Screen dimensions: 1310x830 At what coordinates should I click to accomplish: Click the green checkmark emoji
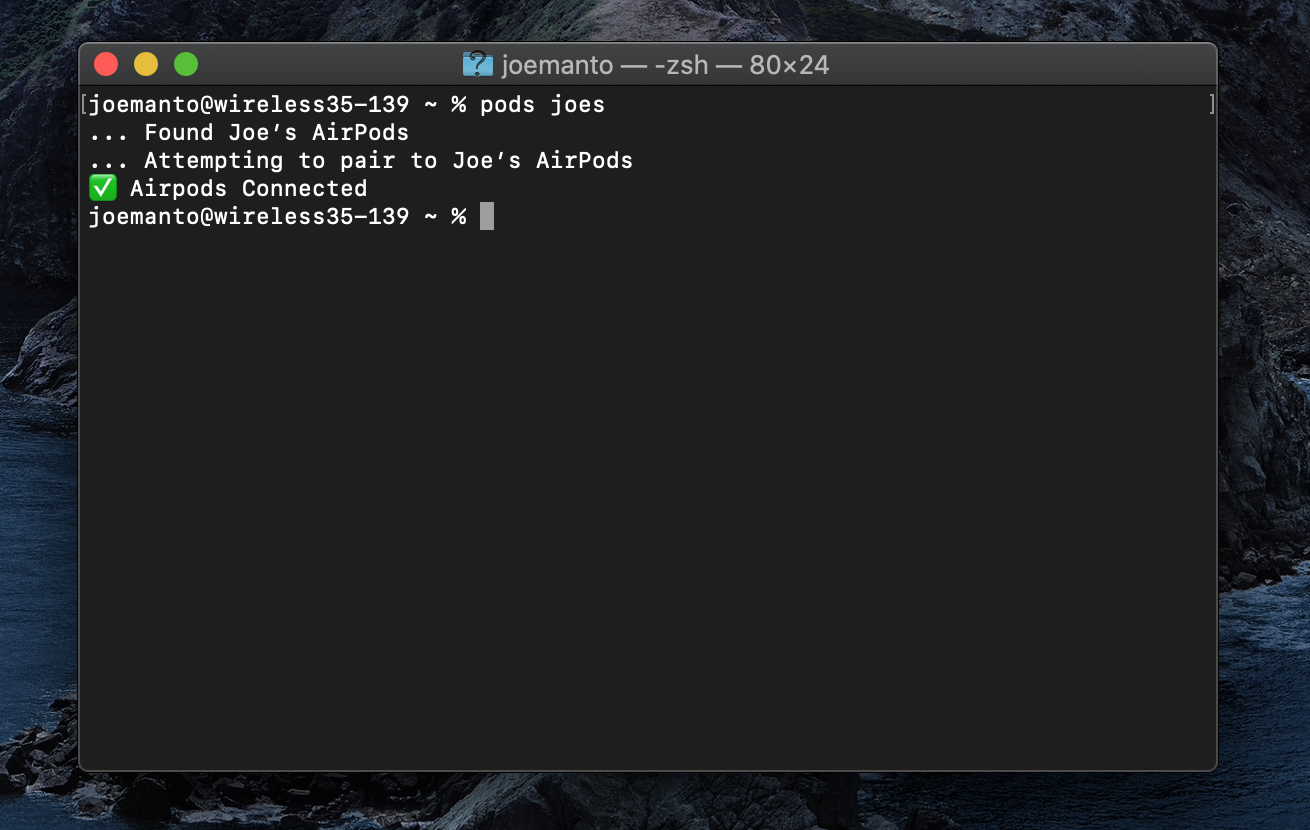(103, 188)
